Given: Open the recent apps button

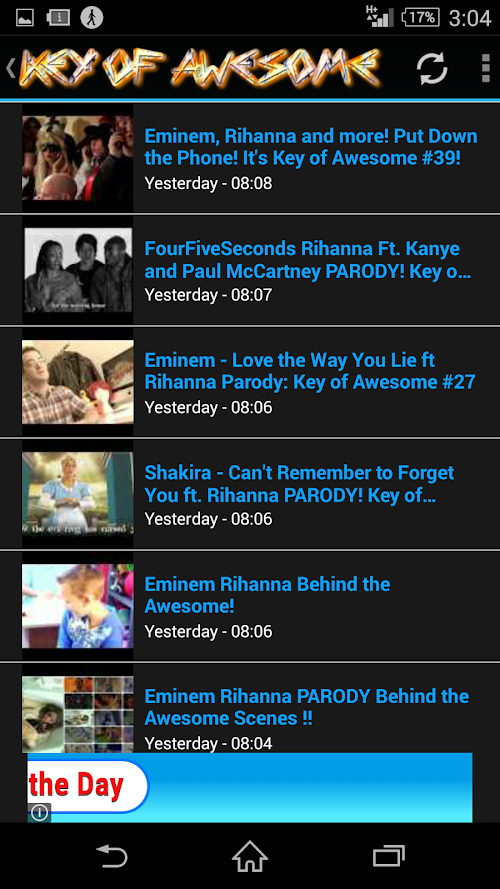Looking at the screenshot, I should click(x=389, y=856).
